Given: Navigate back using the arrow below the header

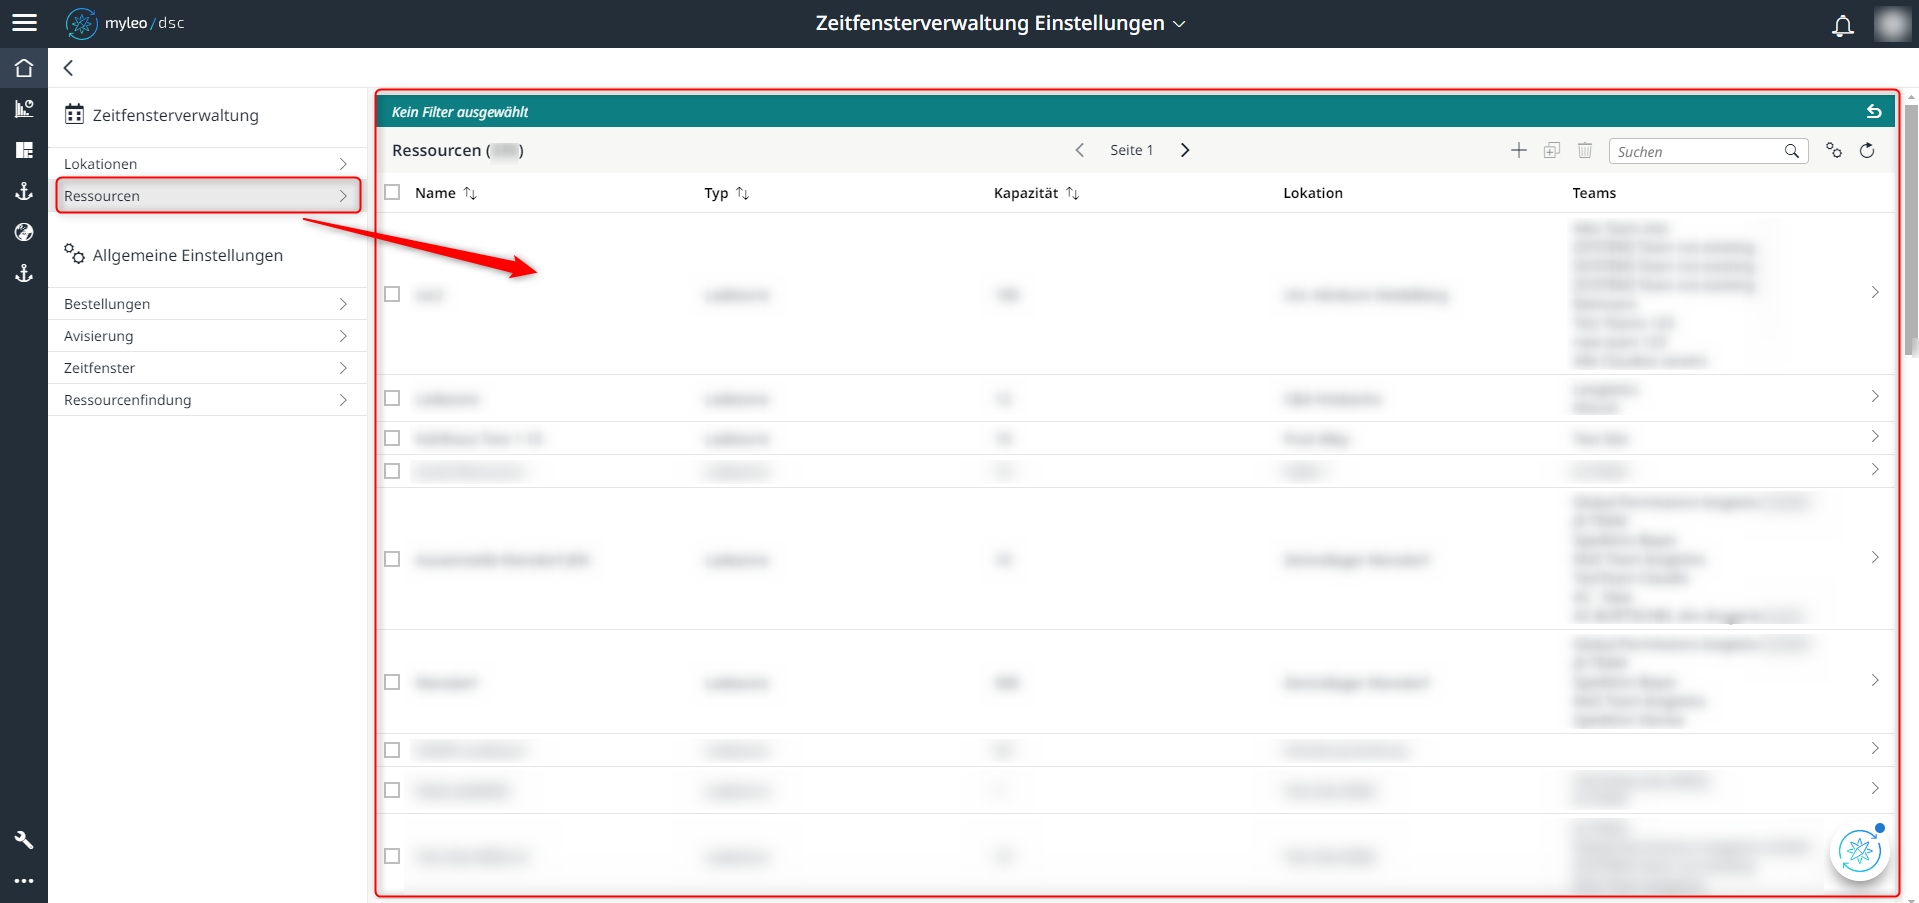Looking at the screenshot, I should point(67,68).
